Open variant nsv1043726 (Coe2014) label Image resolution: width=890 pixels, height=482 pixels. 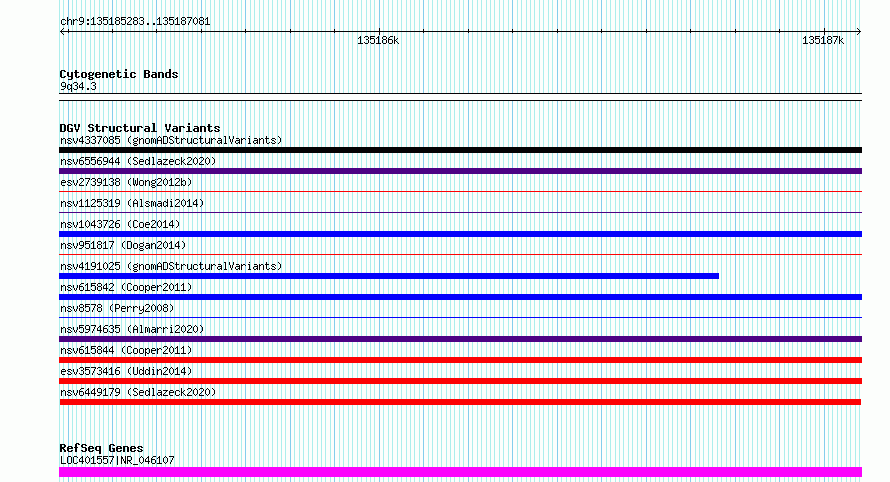(x=120, y=224)
